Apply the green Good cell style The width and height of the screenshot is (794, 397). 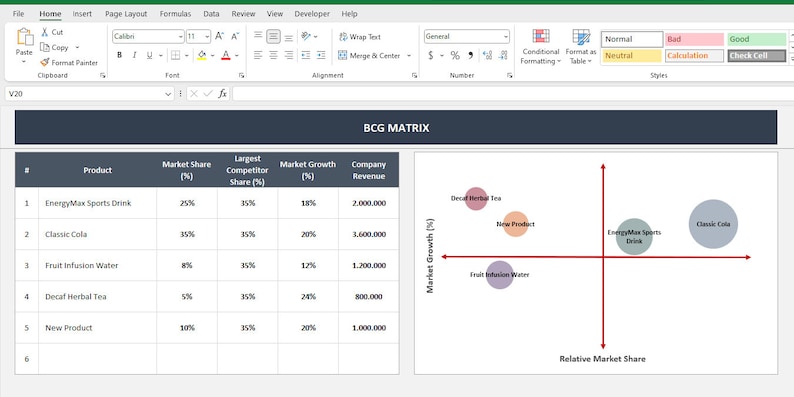(757, 39)
